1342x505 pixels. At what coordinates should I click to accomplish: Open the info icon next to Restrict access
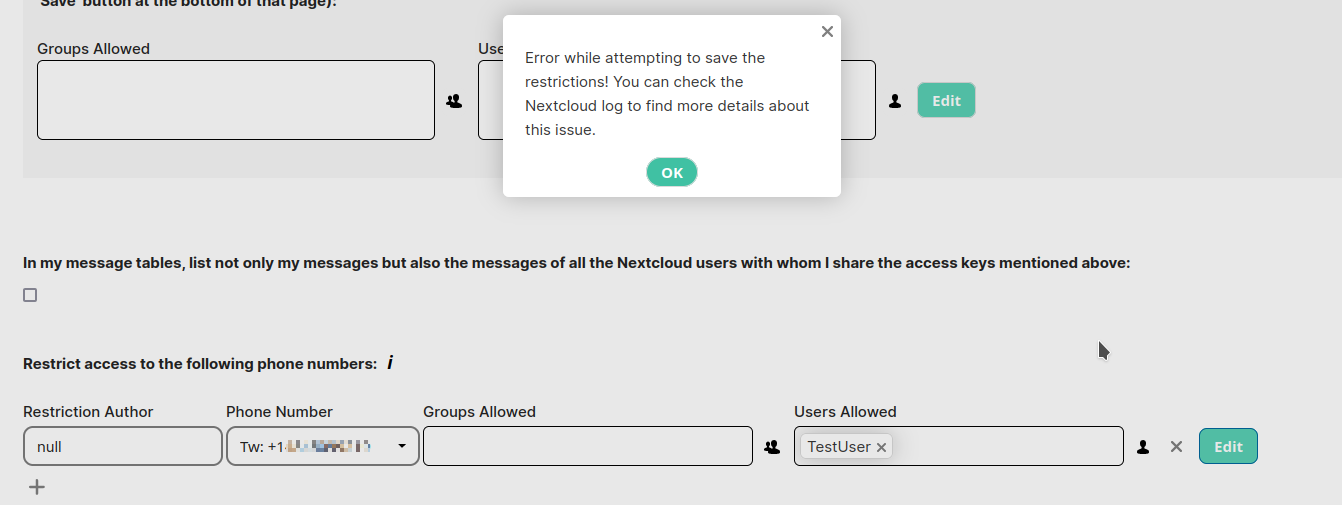390,363
